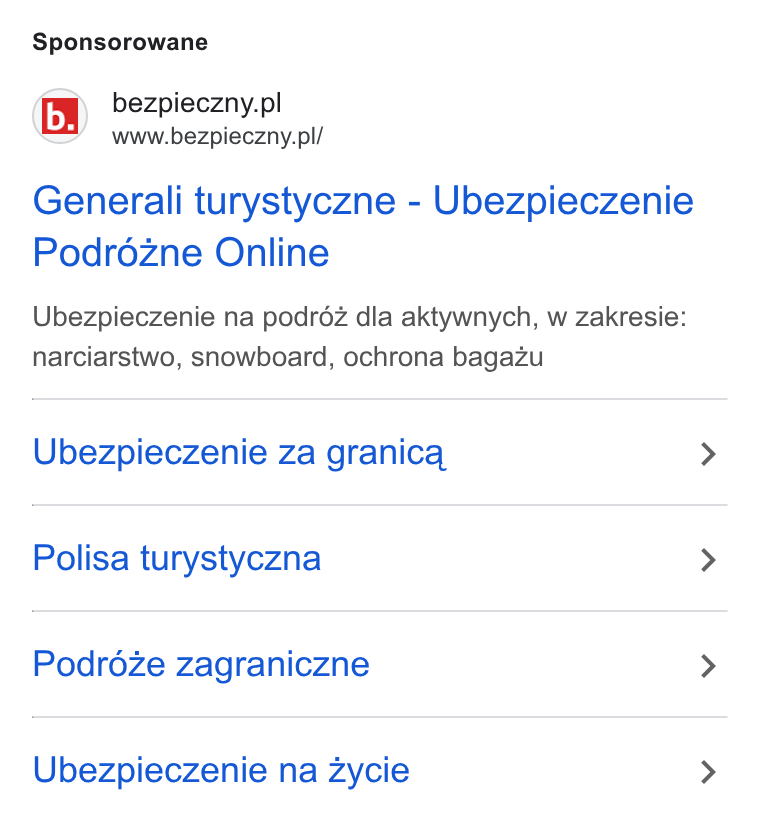The width and height of the screenshot is (760, 822).
Task: Click the ad description about narciarstwo and snowboard
Action: coord(360,337)
